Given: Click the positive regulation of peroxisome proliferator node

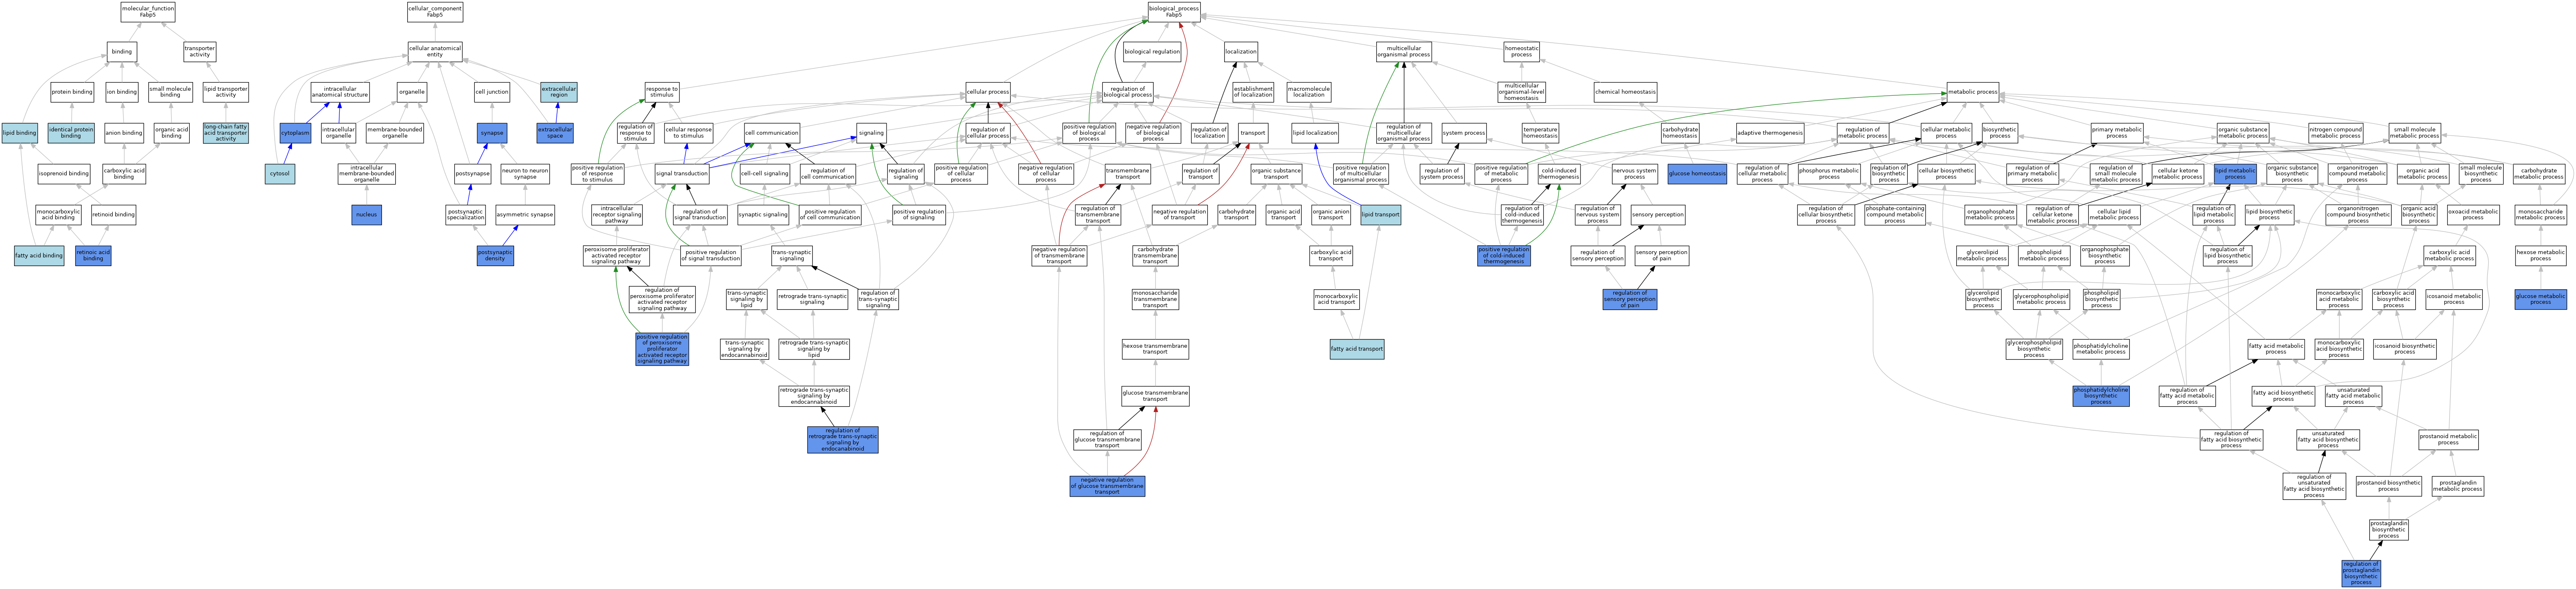Looking at the screenshot, I should [662, 349].
